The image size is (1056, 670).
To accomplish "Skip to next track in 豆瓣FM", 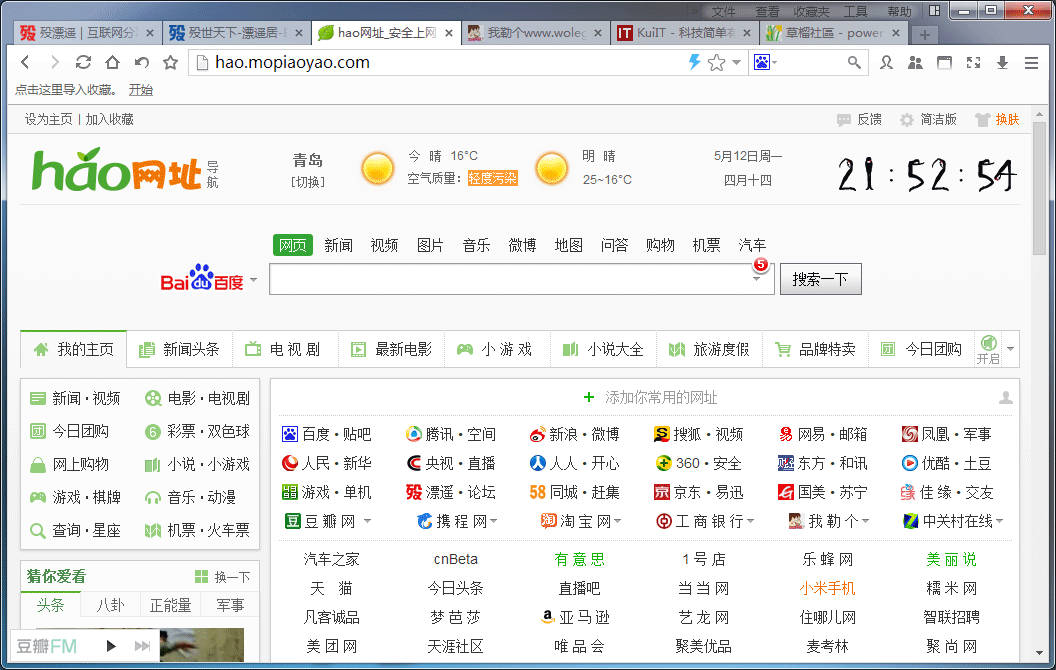I will (142, 646).
